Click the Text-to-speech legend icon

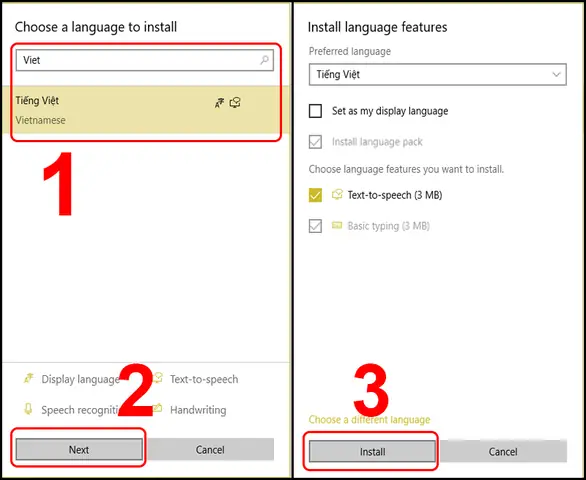(158, 378)
